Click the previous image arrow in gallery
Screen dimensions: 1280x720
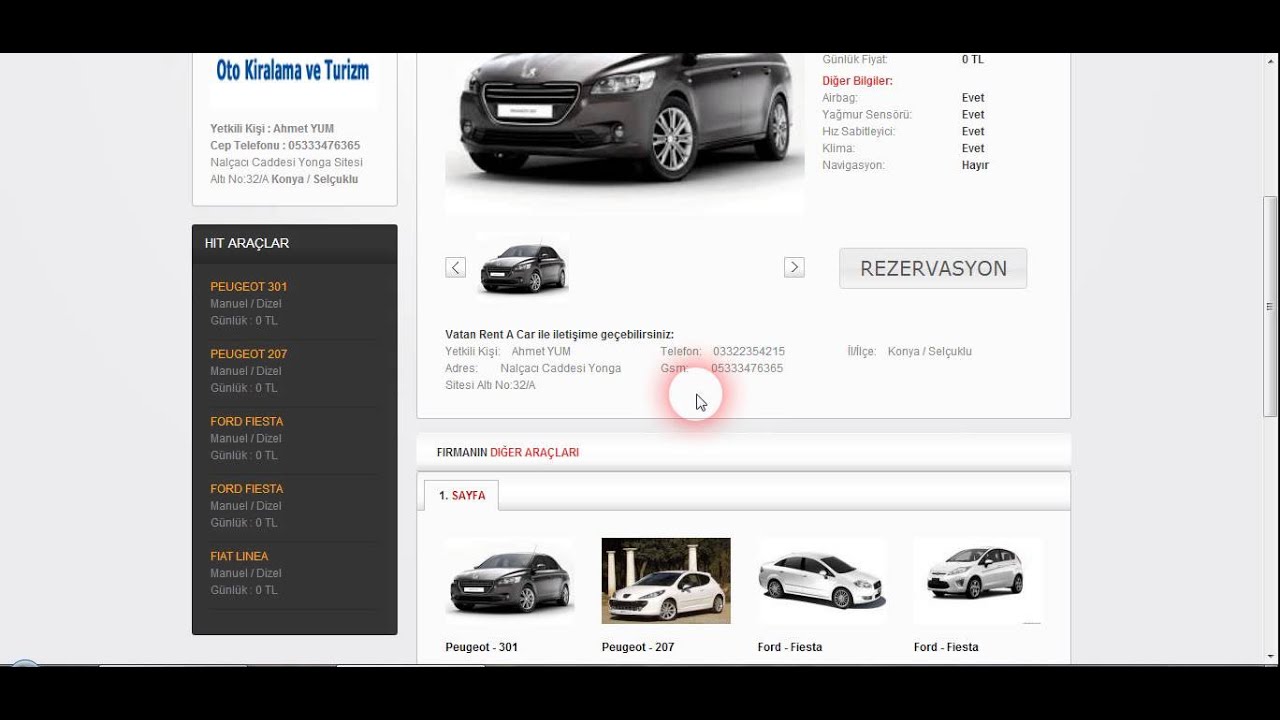pyautogui.click(x=455, y=267)
